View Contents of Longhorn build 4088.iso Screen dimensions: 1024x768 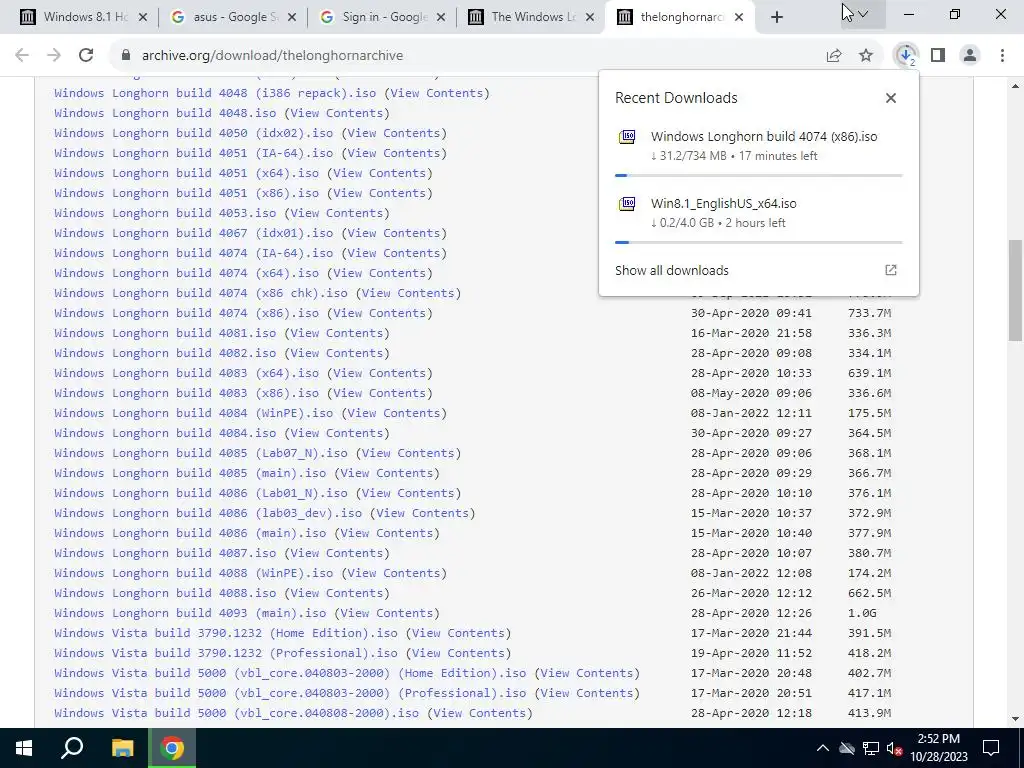point(337,593)
